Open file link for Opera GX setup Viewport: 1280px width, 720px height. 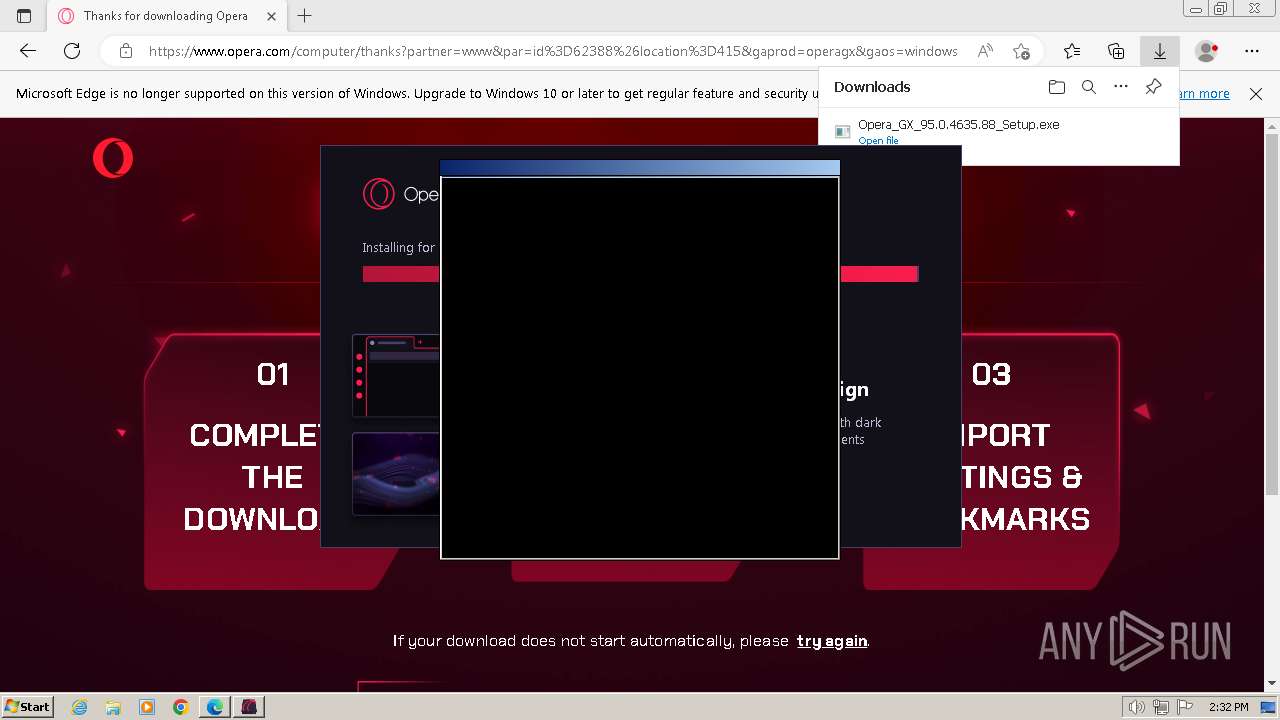(878, 141)
